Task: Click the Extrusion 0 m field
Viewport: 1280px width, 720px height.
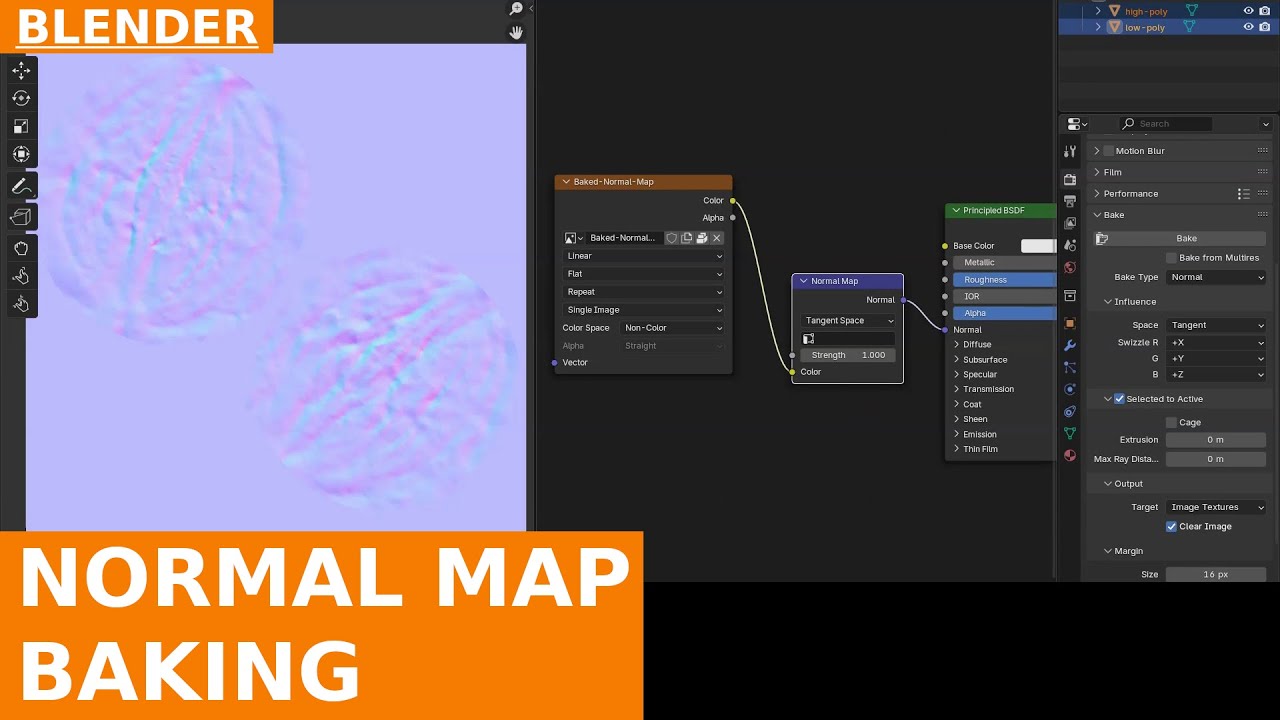Action: [x=1215, y=440]
